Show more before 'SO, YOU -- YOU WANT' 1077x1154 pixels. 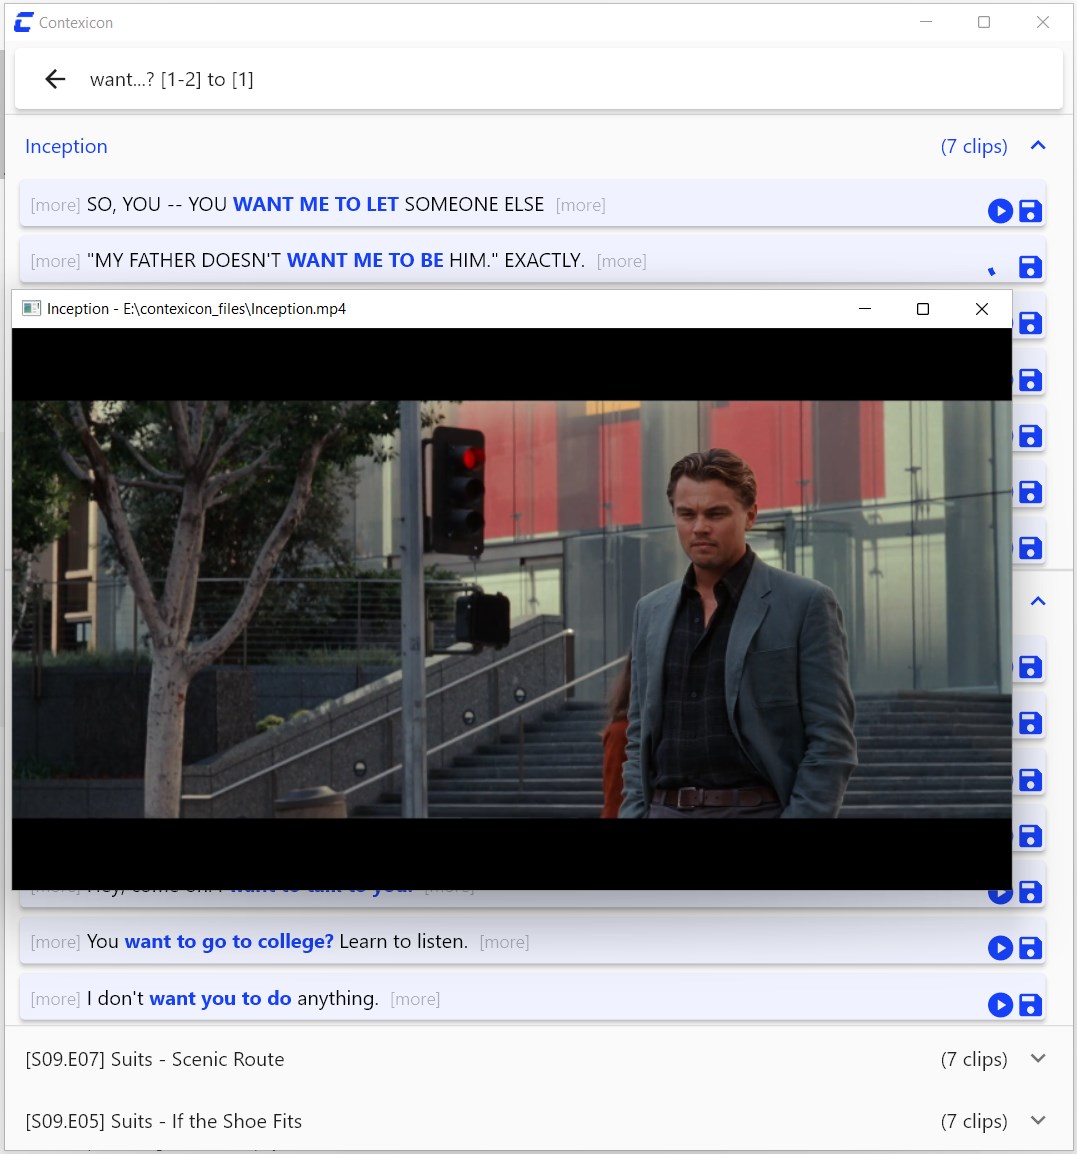click(55, 205)
